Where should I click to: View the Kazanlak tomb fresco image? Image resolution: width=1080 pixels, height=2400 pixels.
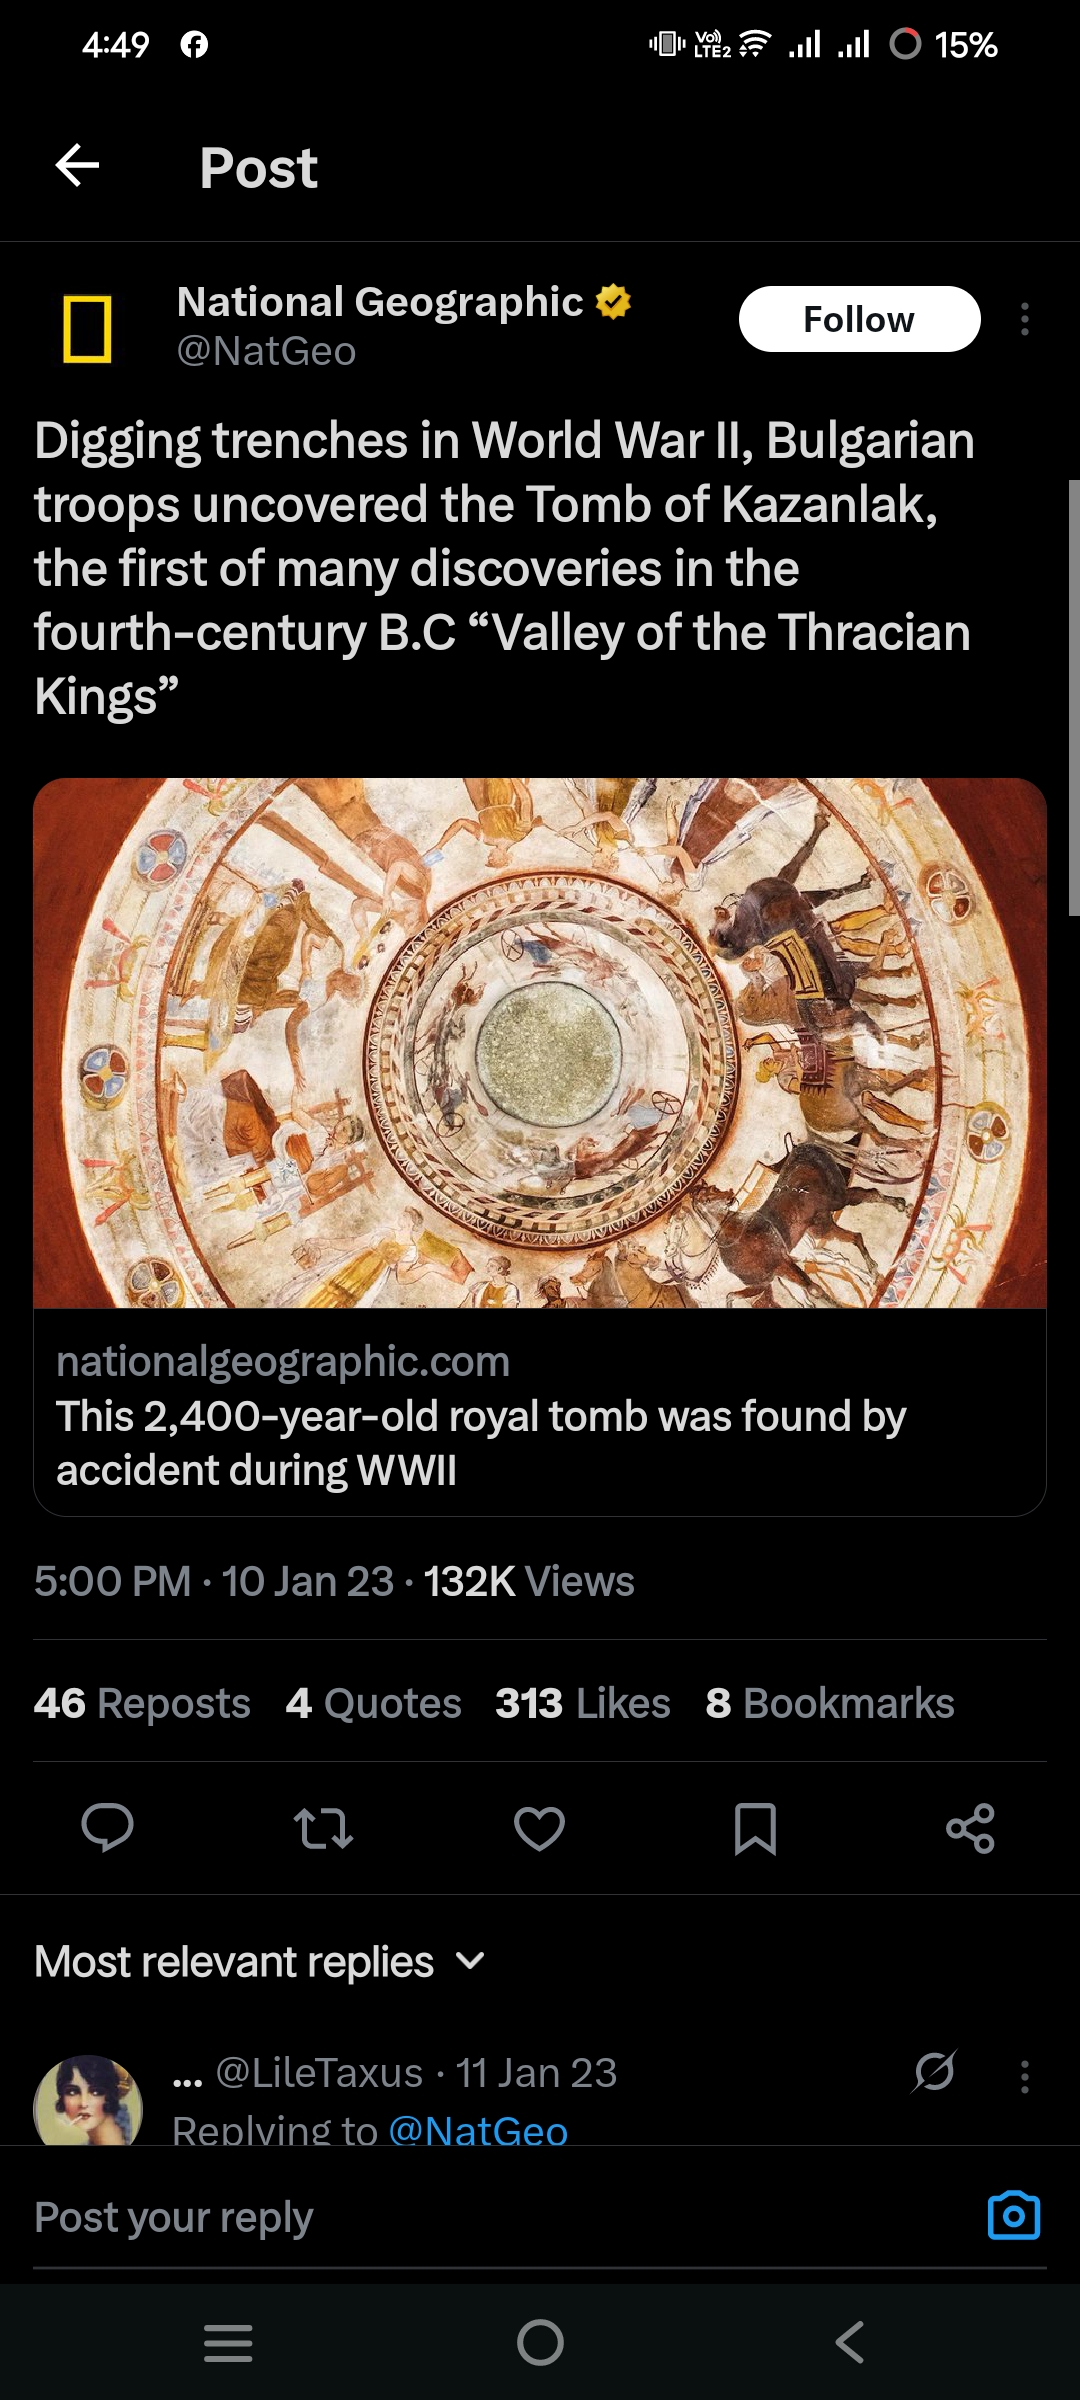(540, 1042)
